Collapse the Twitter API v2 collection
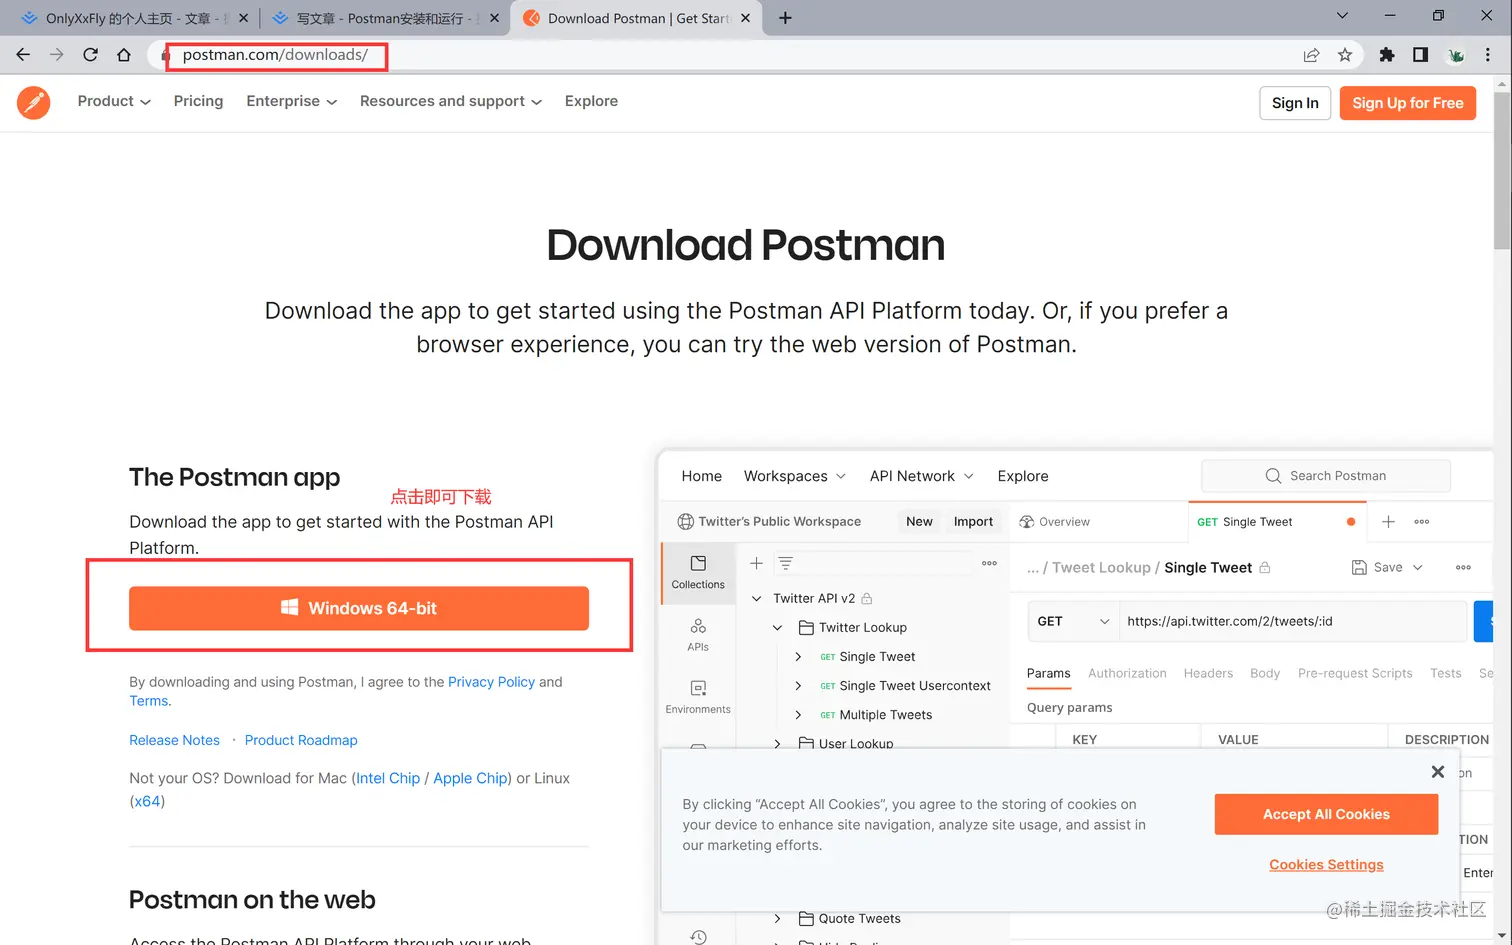Screen dimensions: 1512x945 coord(757,598)
